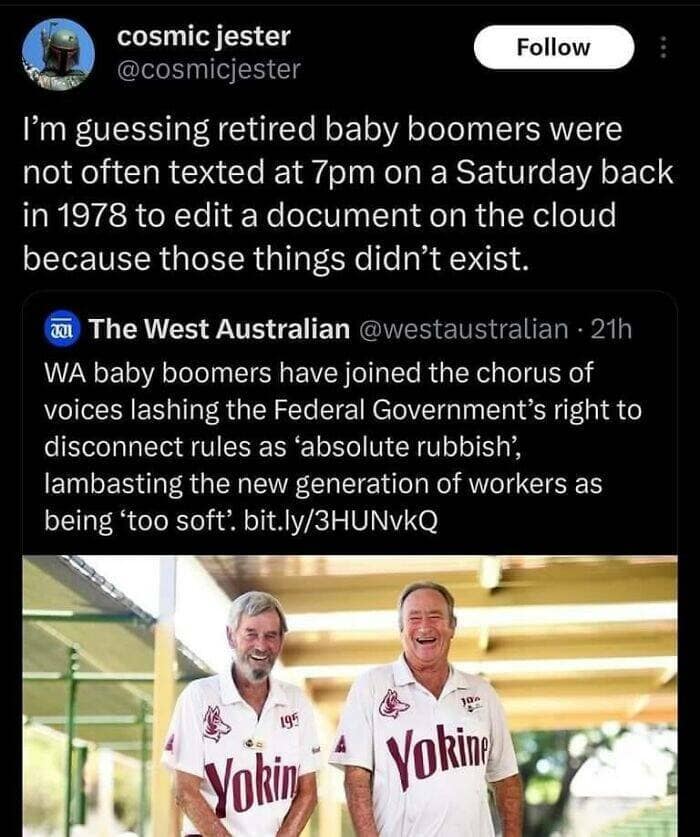Expand the photo of the two men
Screen dimensions: 700x837
350,696
